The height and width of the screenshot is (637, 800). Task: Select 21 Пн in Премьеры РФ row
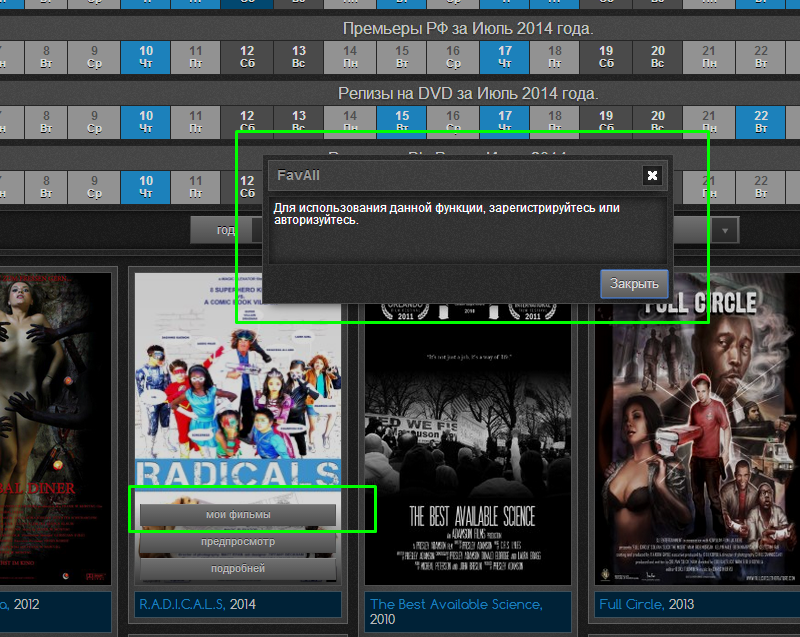[x=709, y=57]
